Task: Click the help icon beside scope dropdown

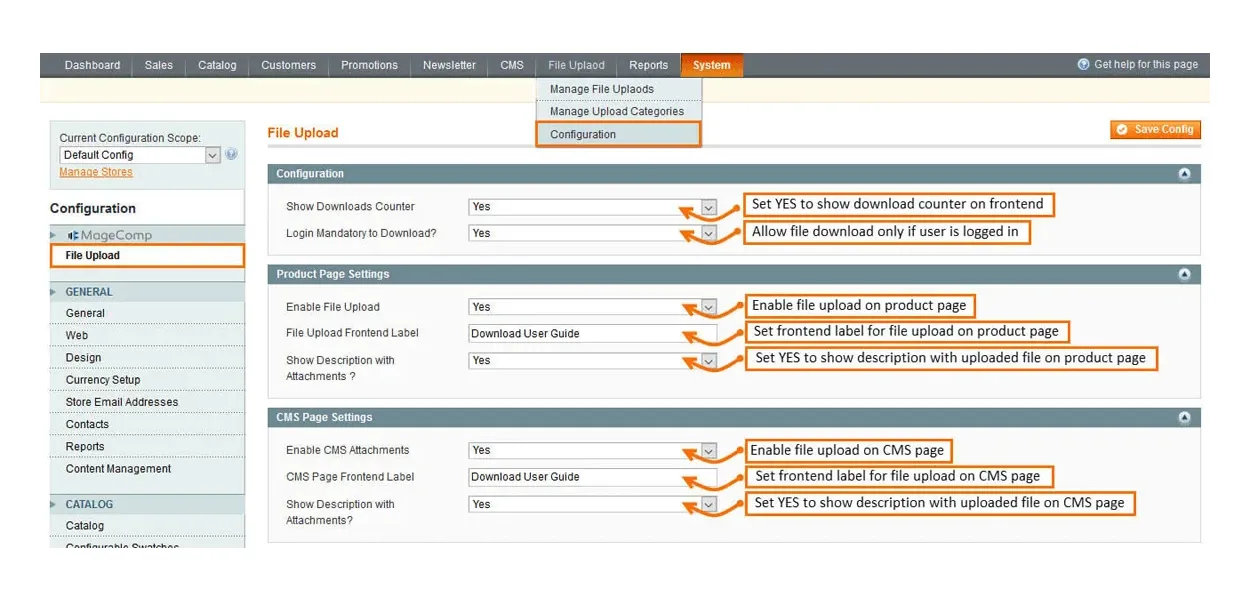Action: (x=232, y=155)
